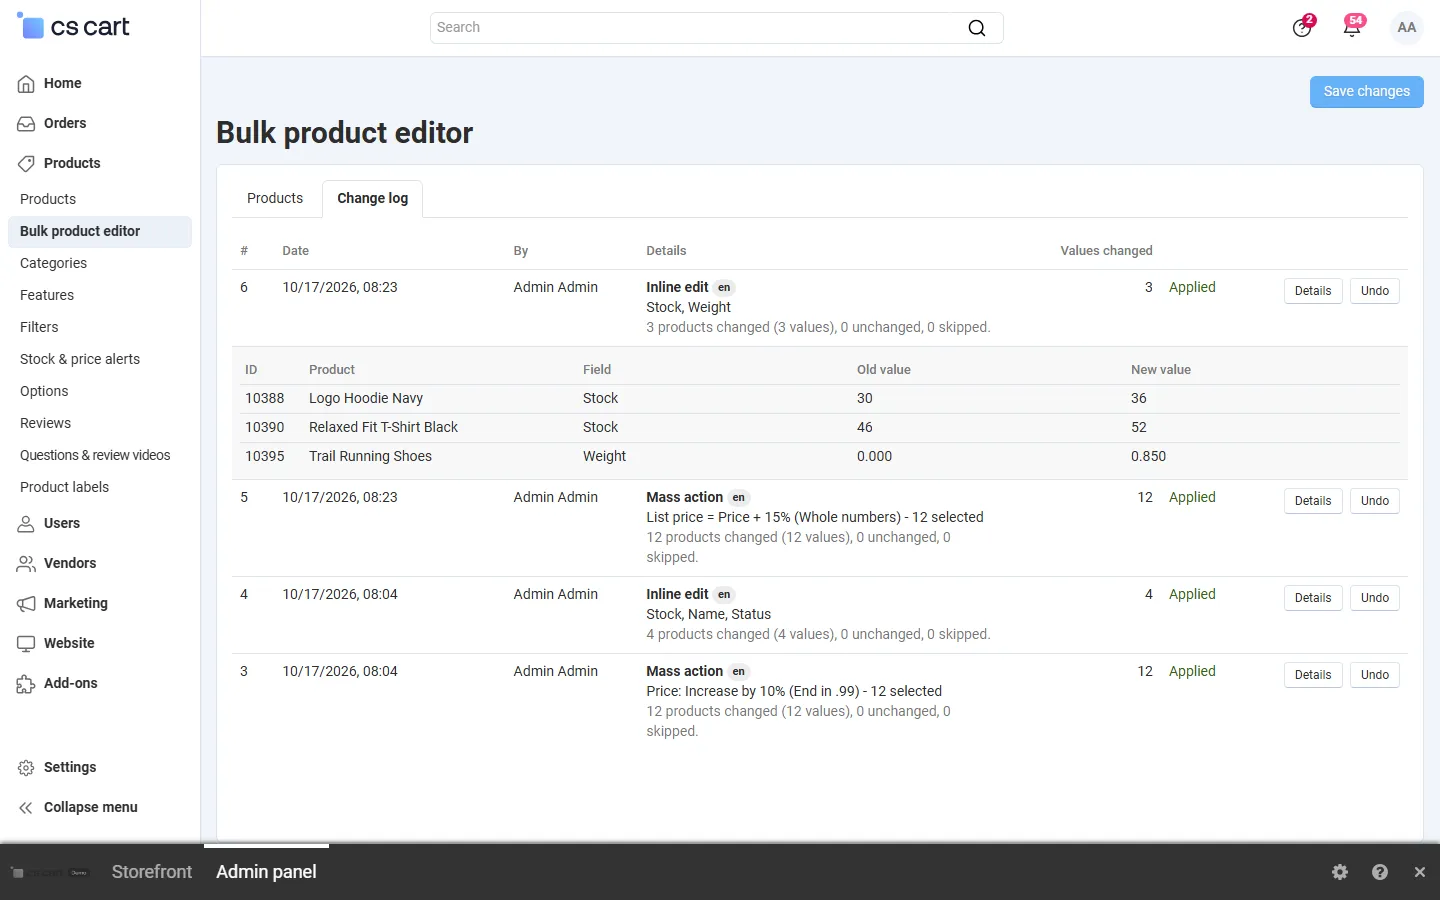Click the Vendors people icon in the sidebar
The width and height of the screenshot is (1440, 900).
pyautogui.click(x=26, y=564)
